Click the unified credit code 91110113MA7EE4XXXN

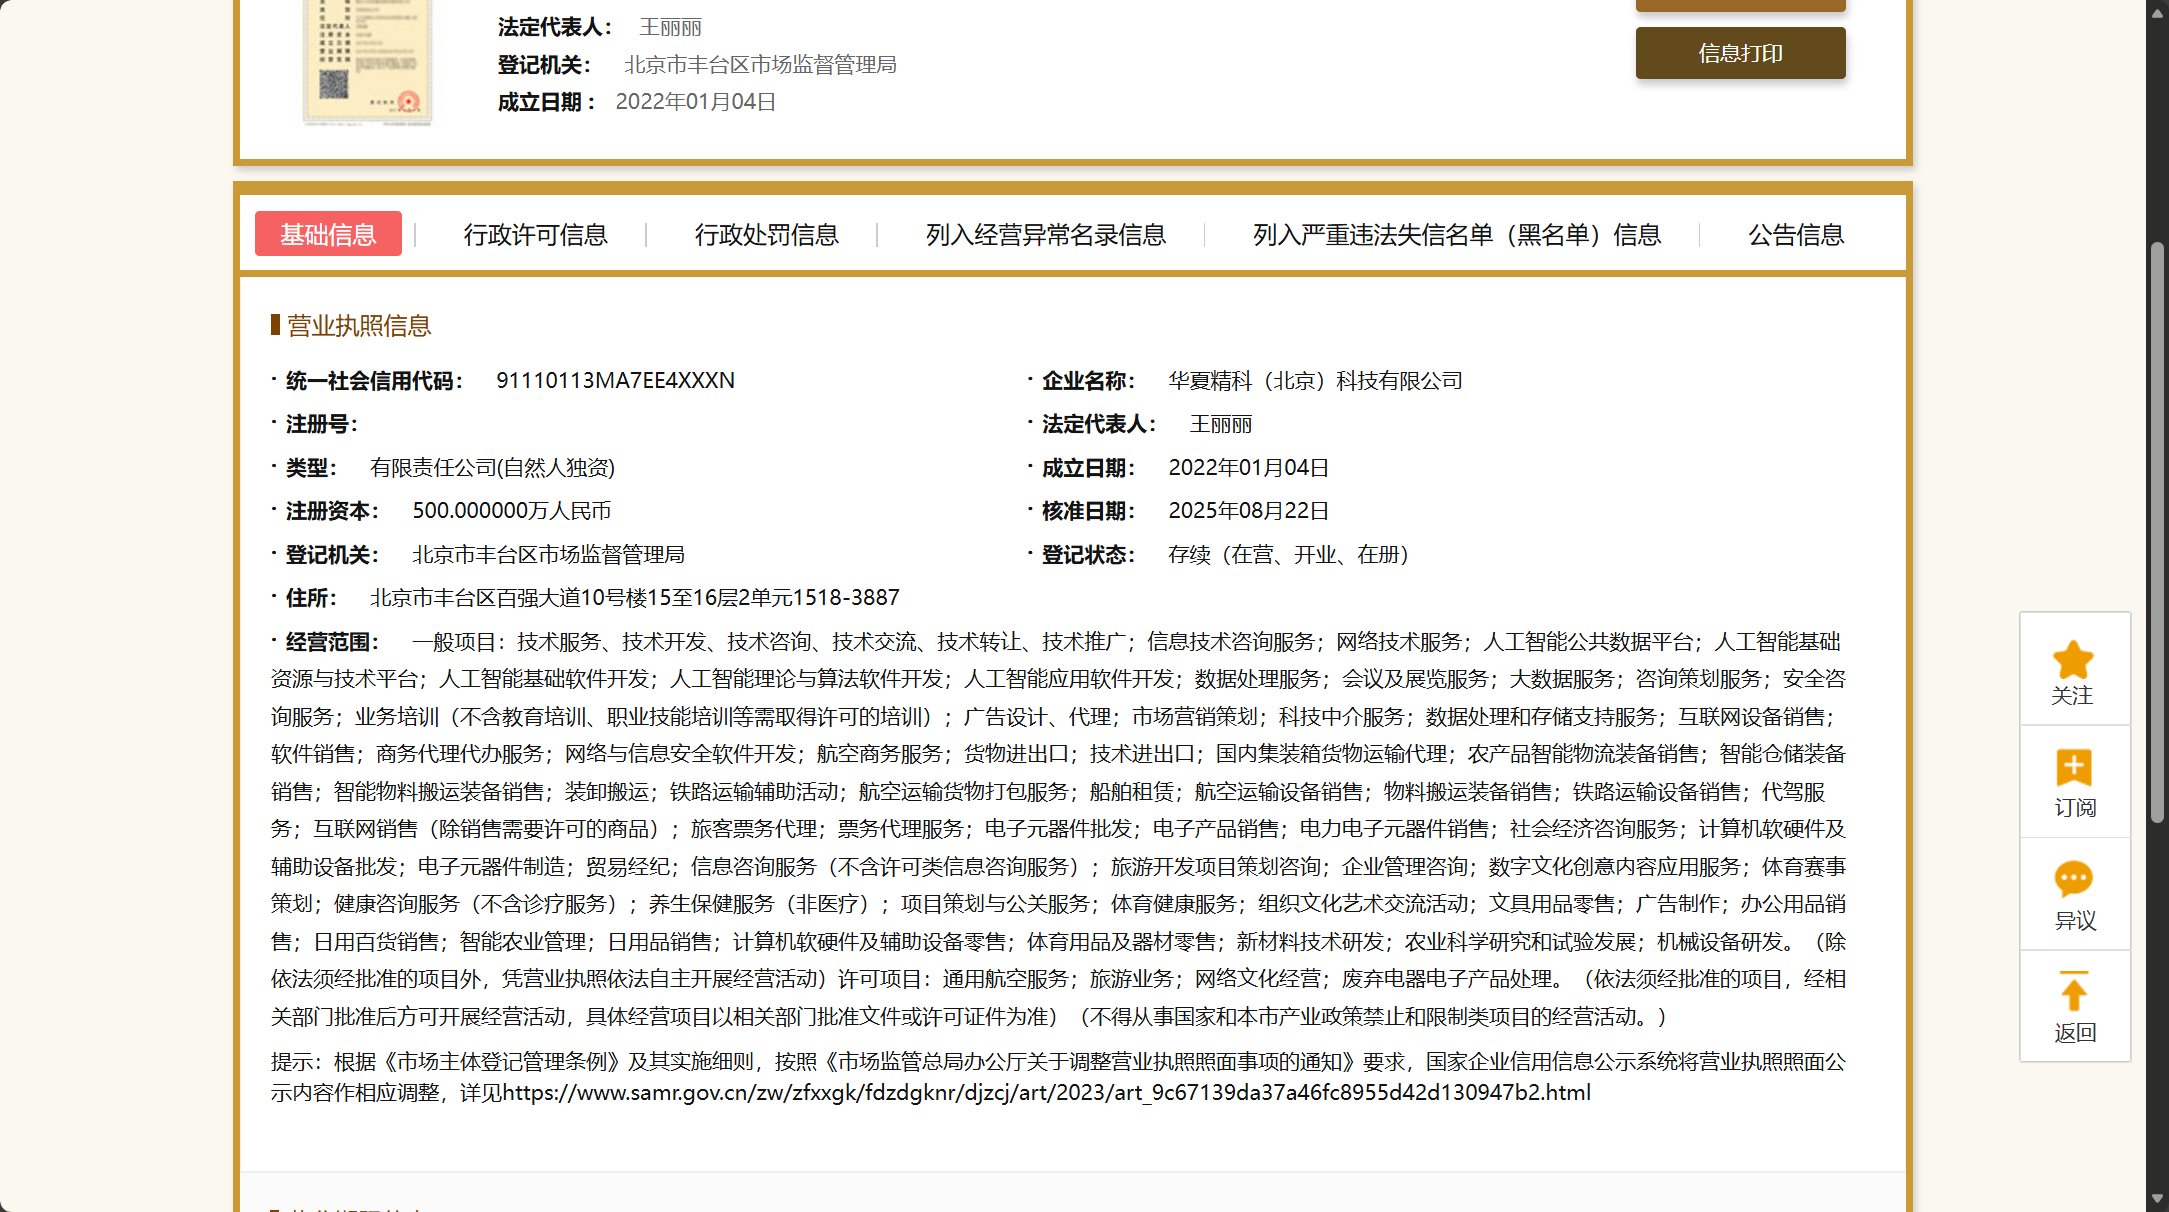click(x=615, y=381)
